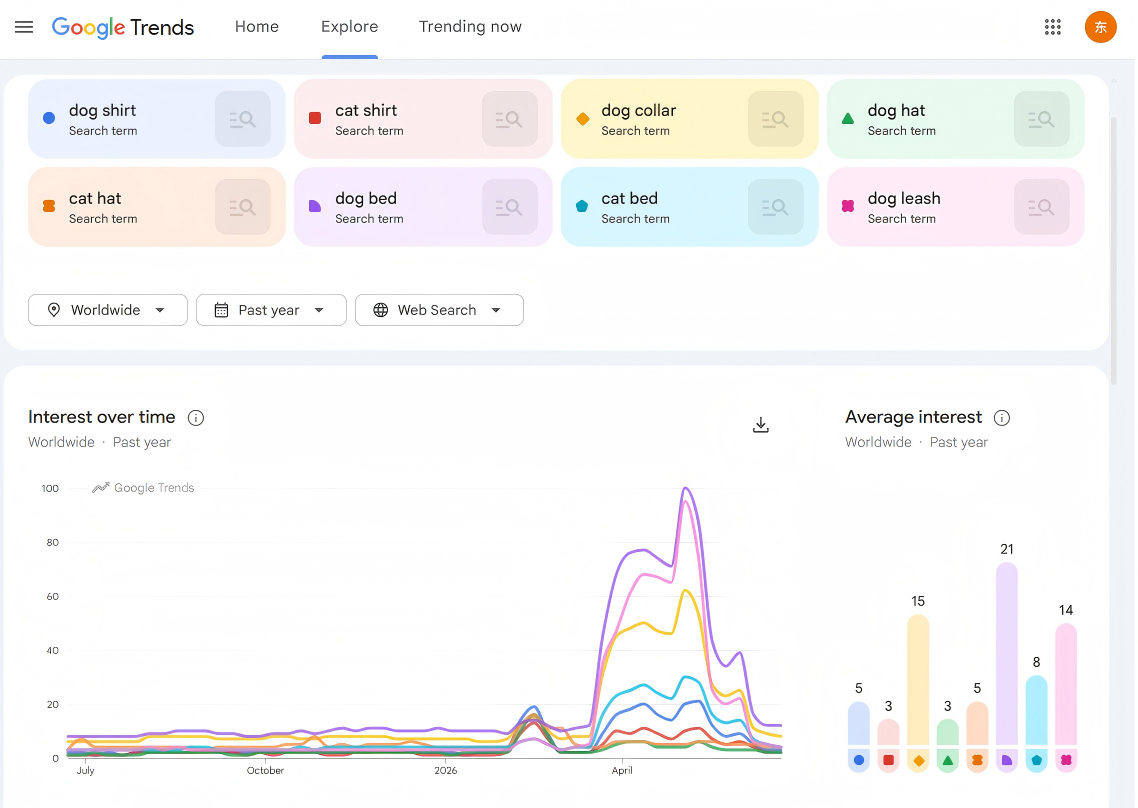The height and width of the screenshot is (808, 1138).
Task: Select the dog collar search term text
Action: click(639, 110)
